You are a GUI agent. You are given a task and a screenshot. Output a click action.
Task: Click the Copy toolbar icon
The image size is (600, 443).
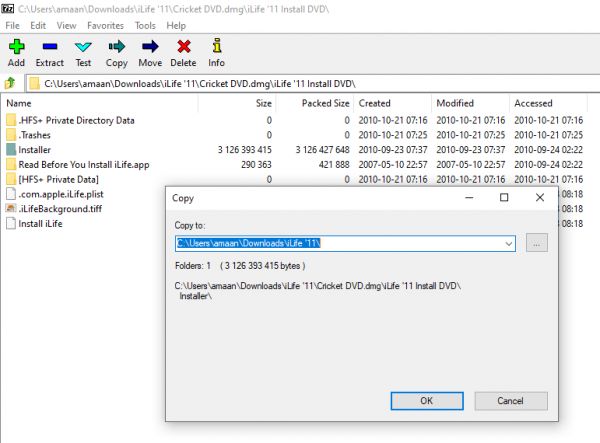tap(116, 46)
